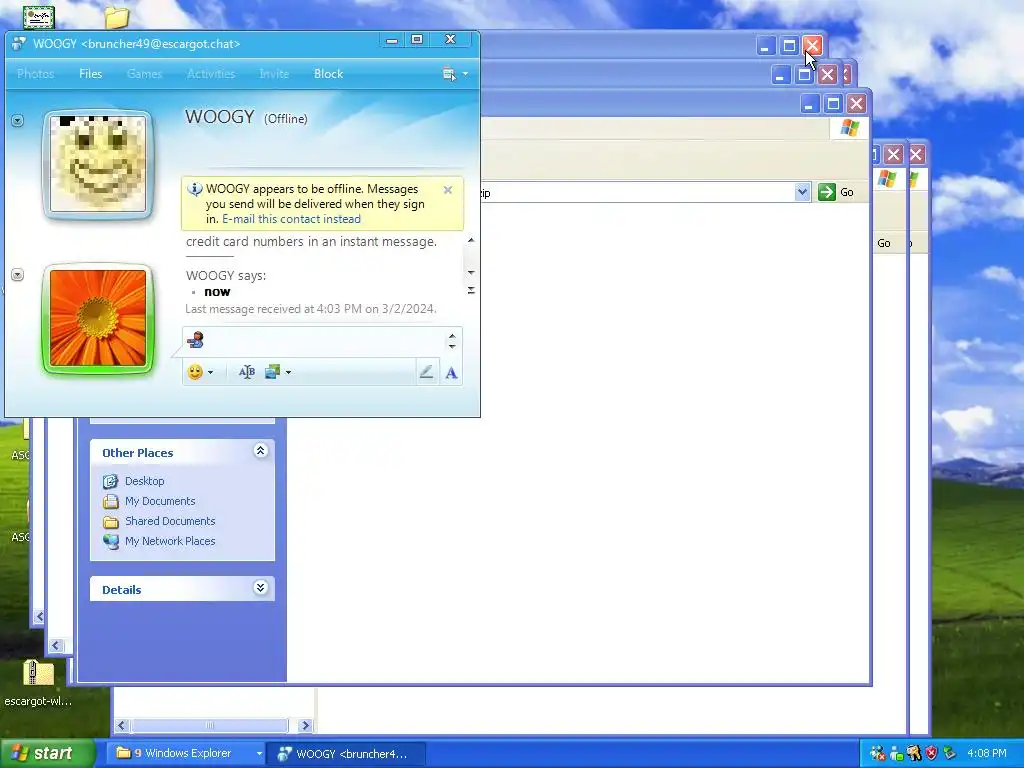Click the tray person icon with green badge
The image size is (1024, 768).
(897, 754)
